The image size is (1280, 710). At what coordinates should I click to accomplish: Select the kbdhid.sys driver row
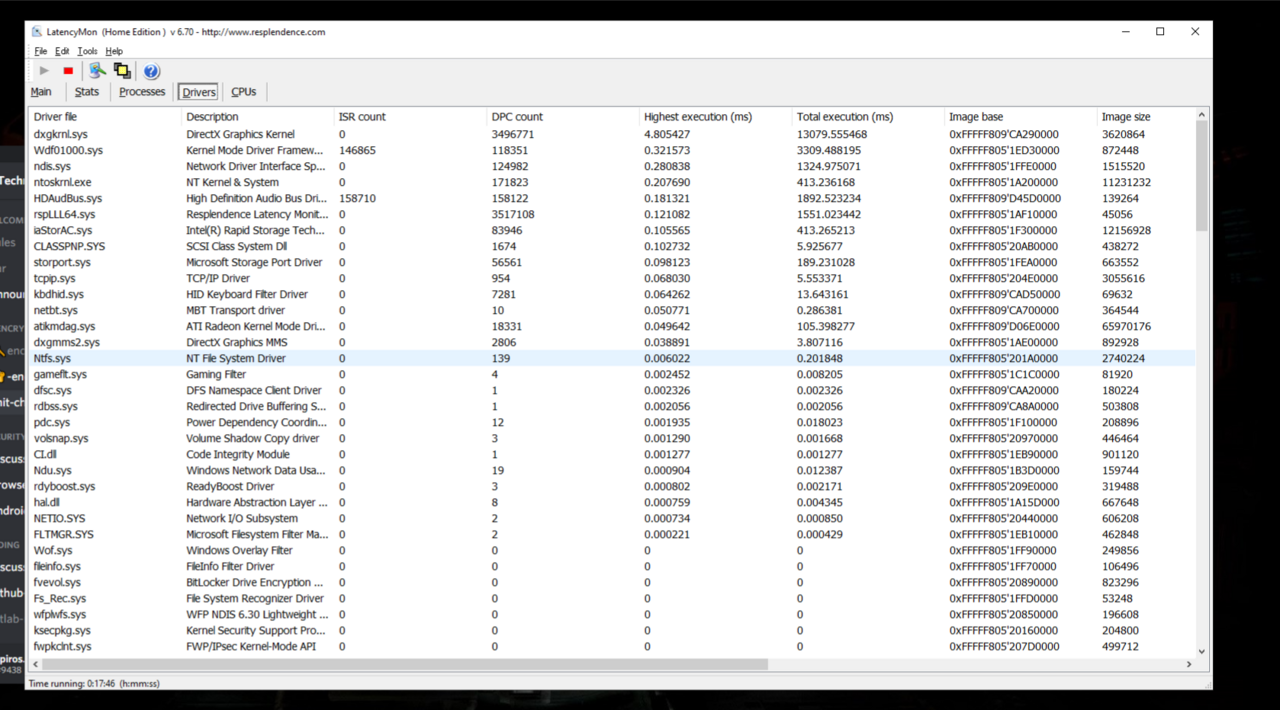point(612,294)
